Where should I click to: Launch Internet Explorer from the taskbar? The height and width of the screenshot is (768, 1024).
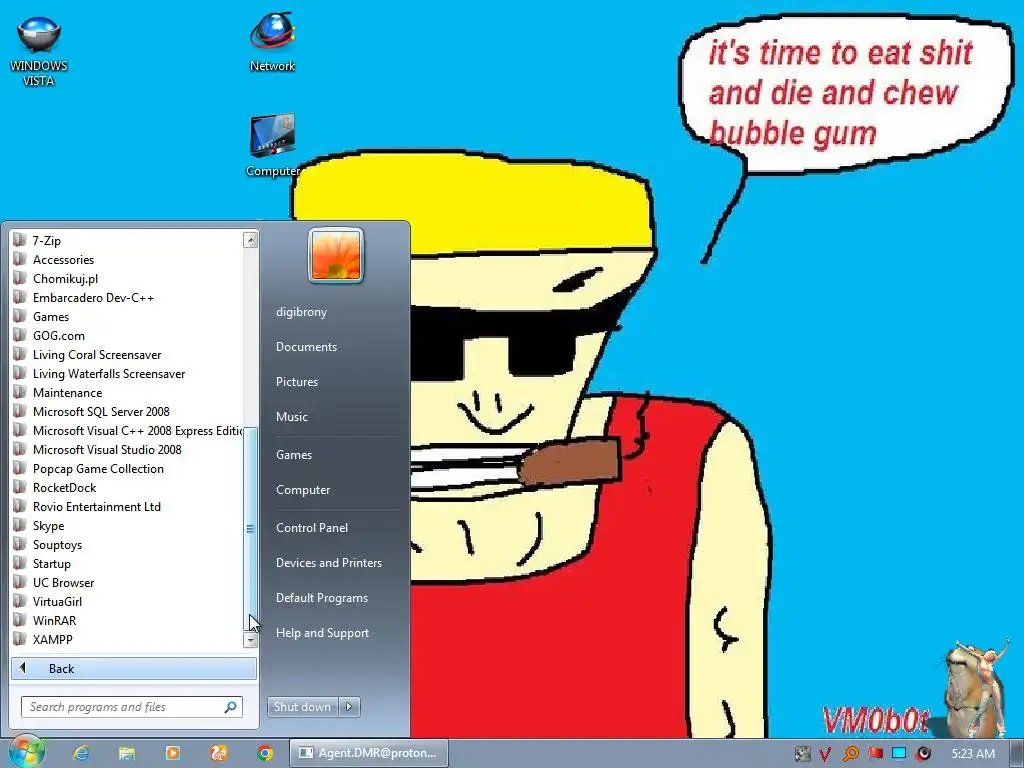pos(81,753)
